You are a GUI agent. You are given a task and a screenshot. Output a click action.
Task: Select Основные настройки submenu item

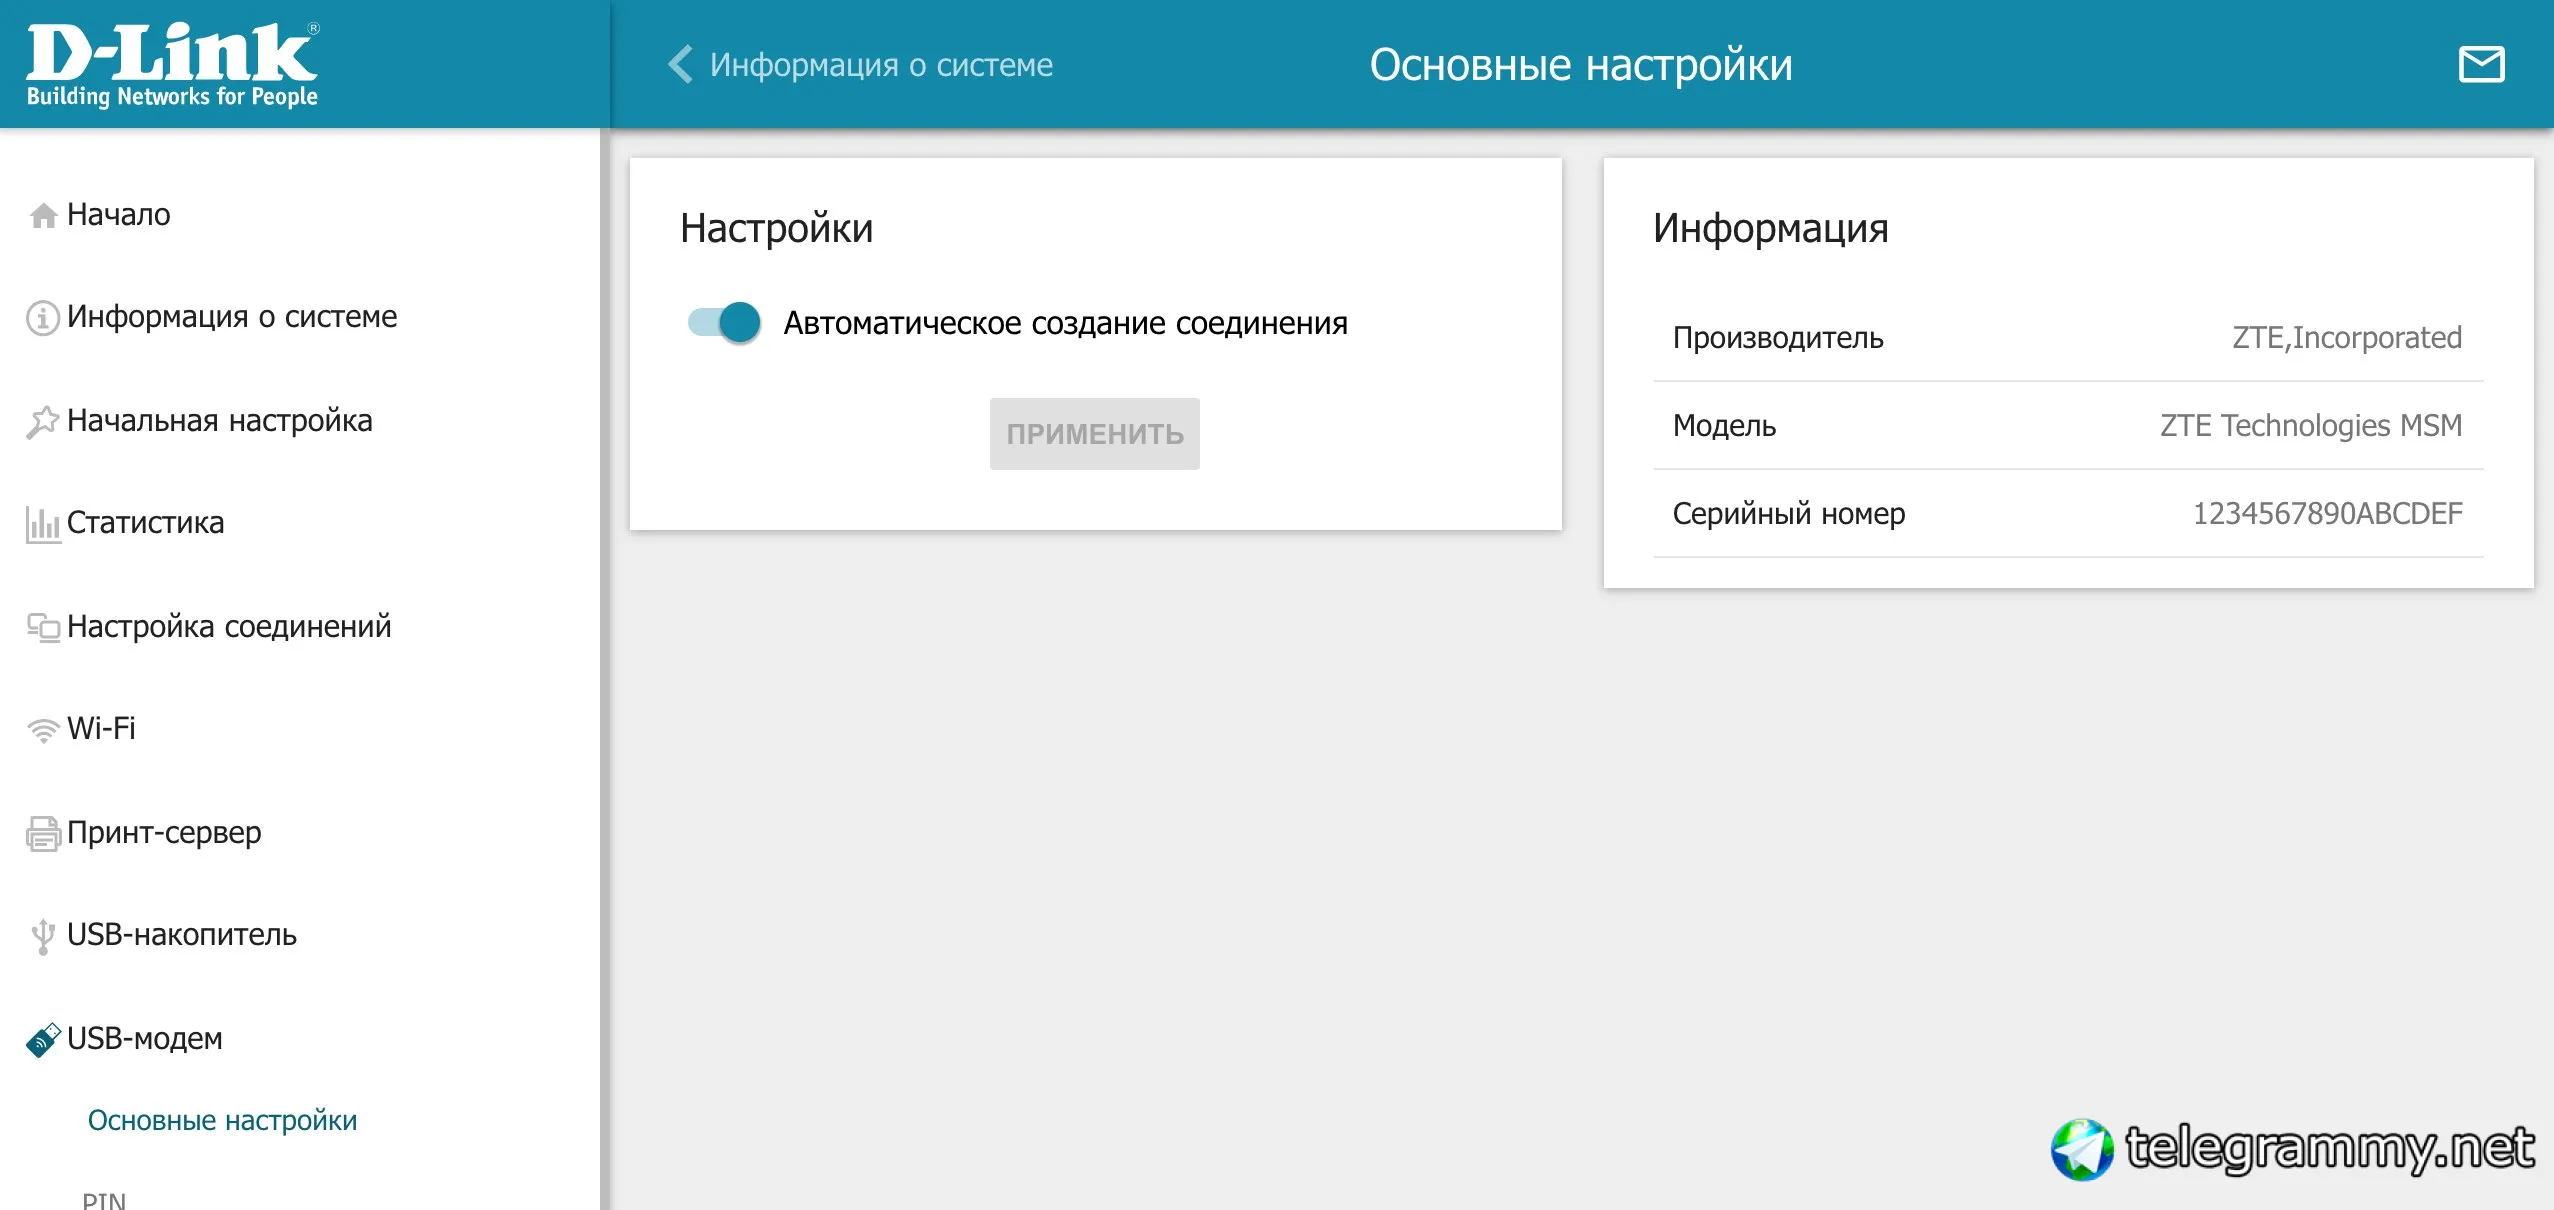click(x=222, y=1121)
